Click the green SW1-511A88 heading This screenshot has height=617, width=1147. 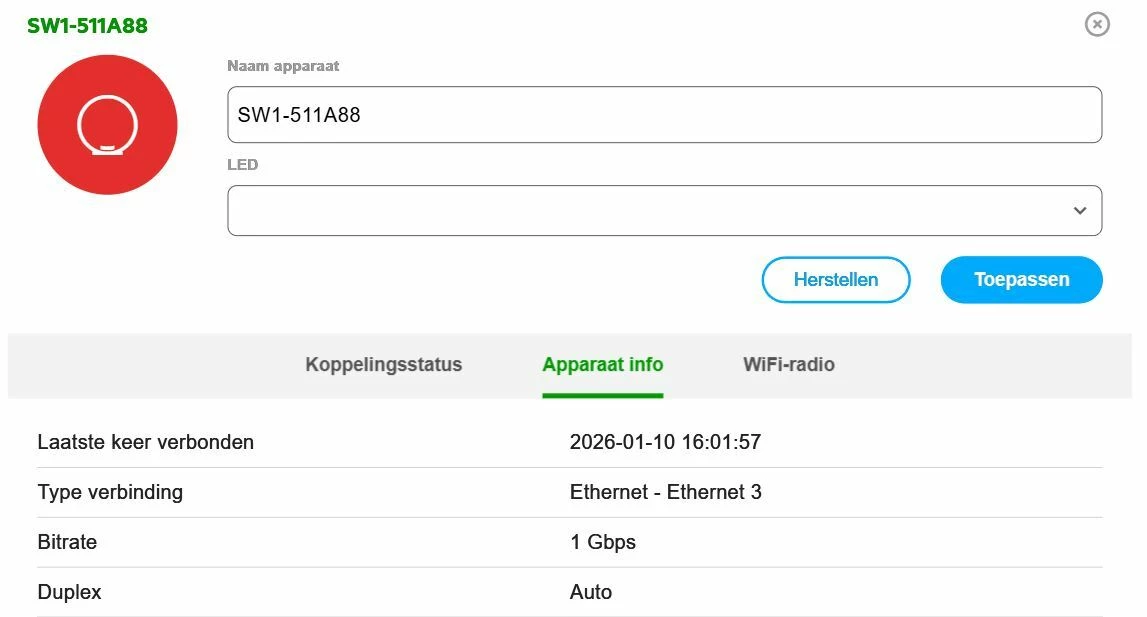[x=87, y=26]
